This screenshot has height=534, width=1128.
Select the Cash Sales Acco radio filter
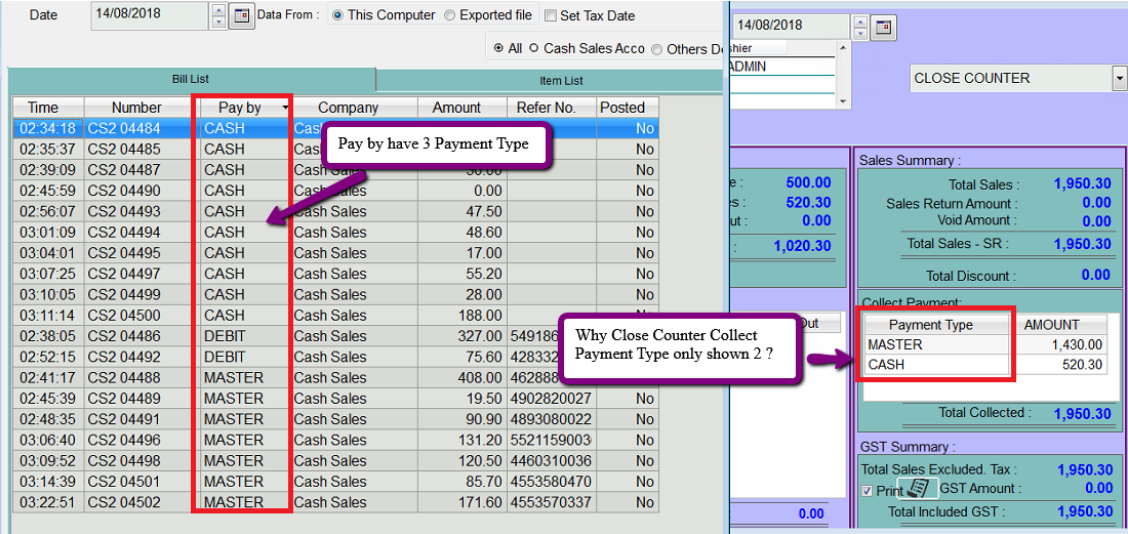534,48
